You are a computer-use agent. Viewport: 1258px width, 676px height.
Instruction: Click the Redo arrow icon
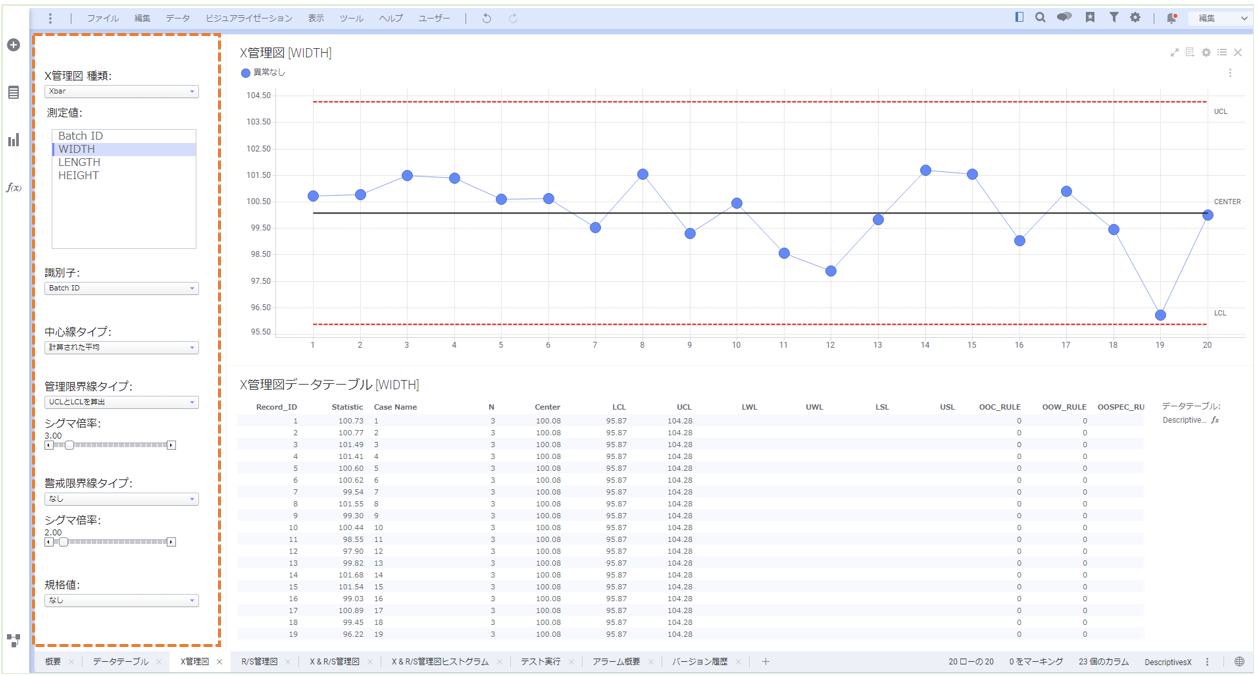point(513,18)
